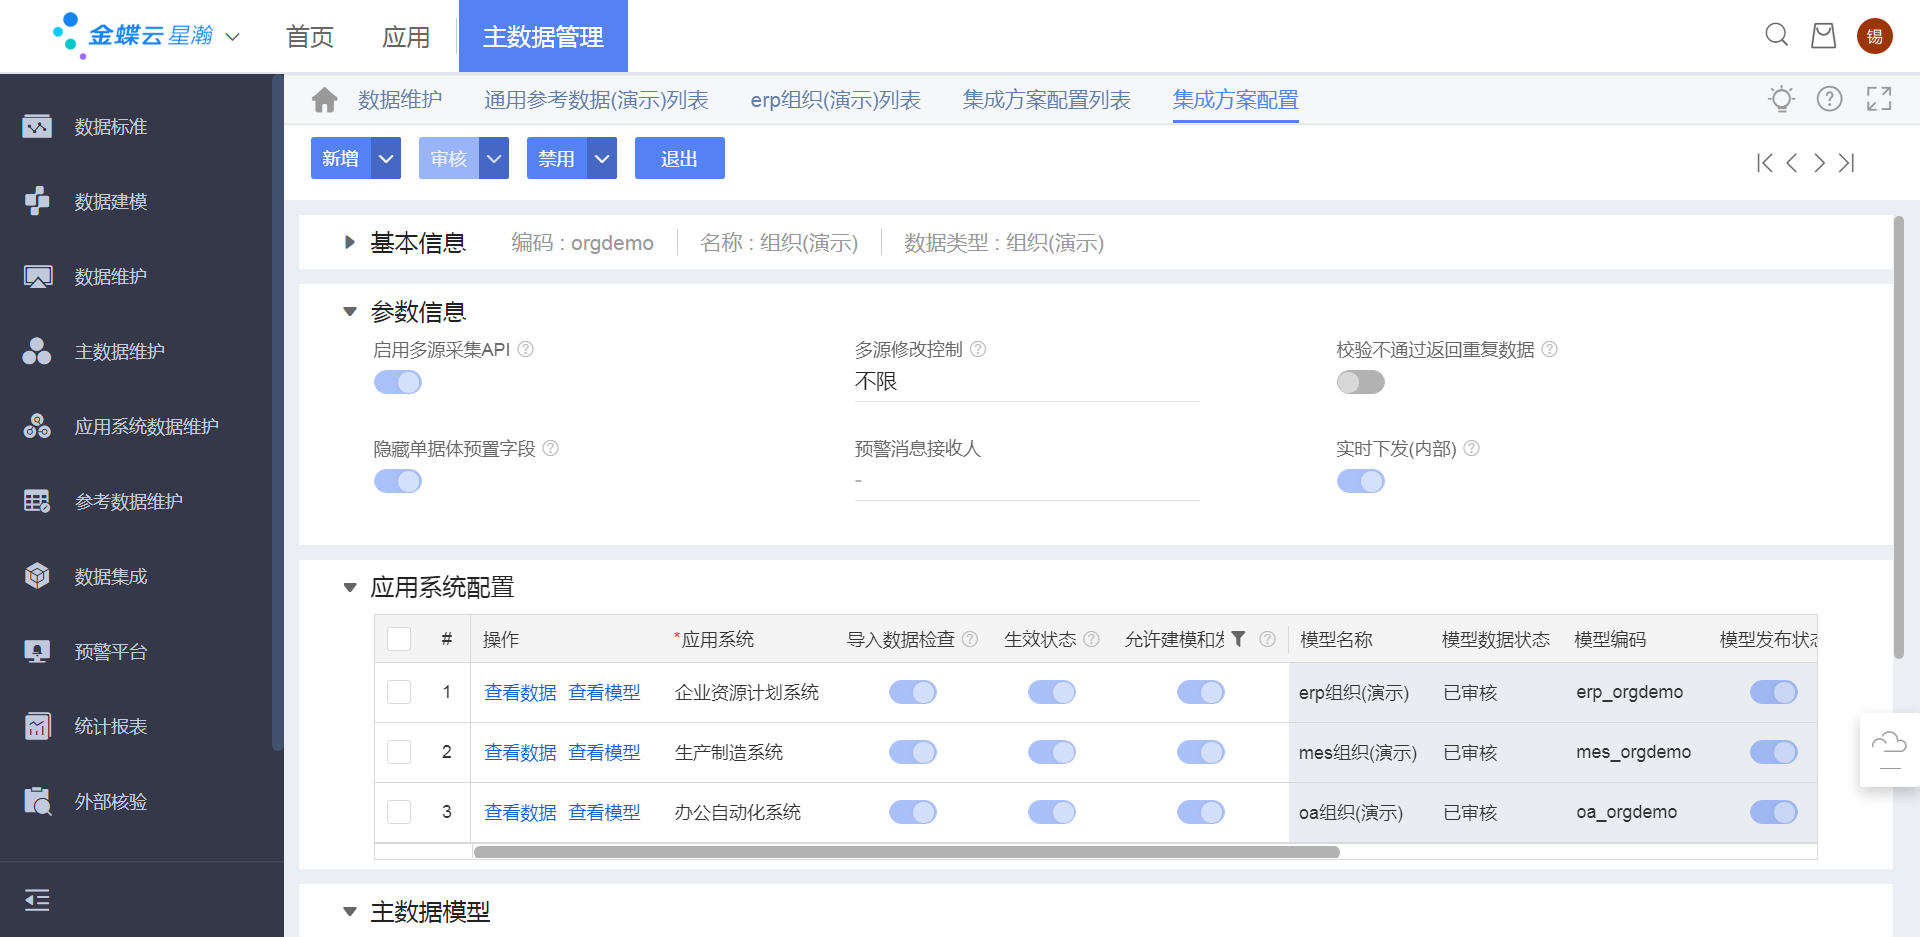Viewport: 1920px width, 937px height.
Task: Toggle 导入数据检查 for 企业资源计划系统
Action: click(x=913, y=692)
